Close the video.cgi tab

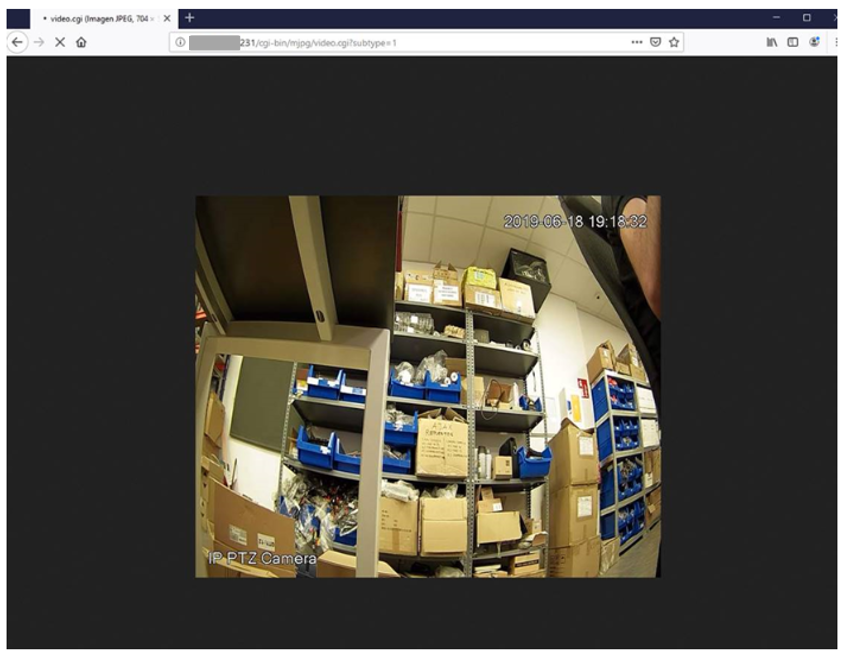pyautogui.click(x=167, y=18)
